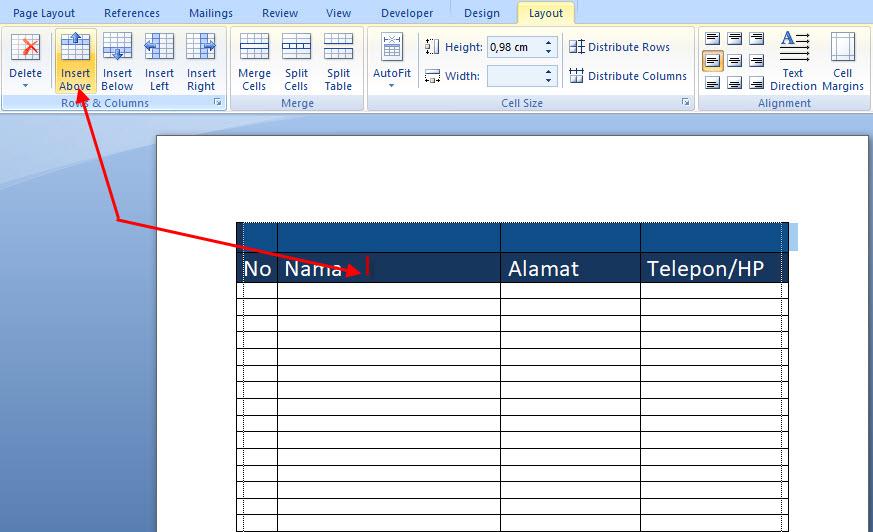The image size is (873, 532).
Task: Open the Delete dropdown arrow
Action: pyautogui.click(x=25, y=86)
